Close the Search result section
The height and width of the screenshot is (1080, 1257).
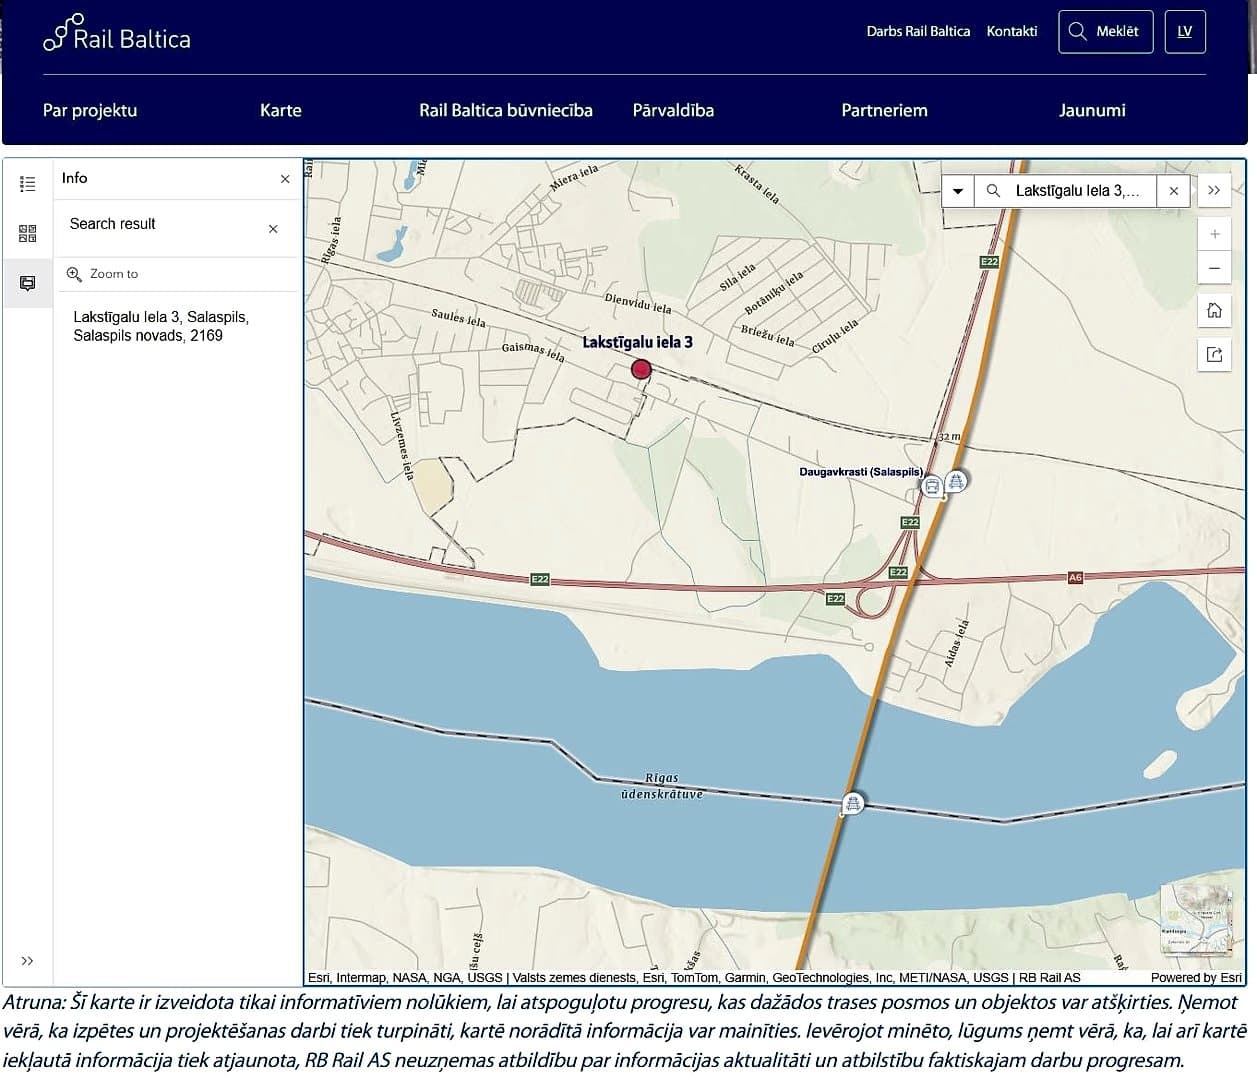[x=273, y=229]
